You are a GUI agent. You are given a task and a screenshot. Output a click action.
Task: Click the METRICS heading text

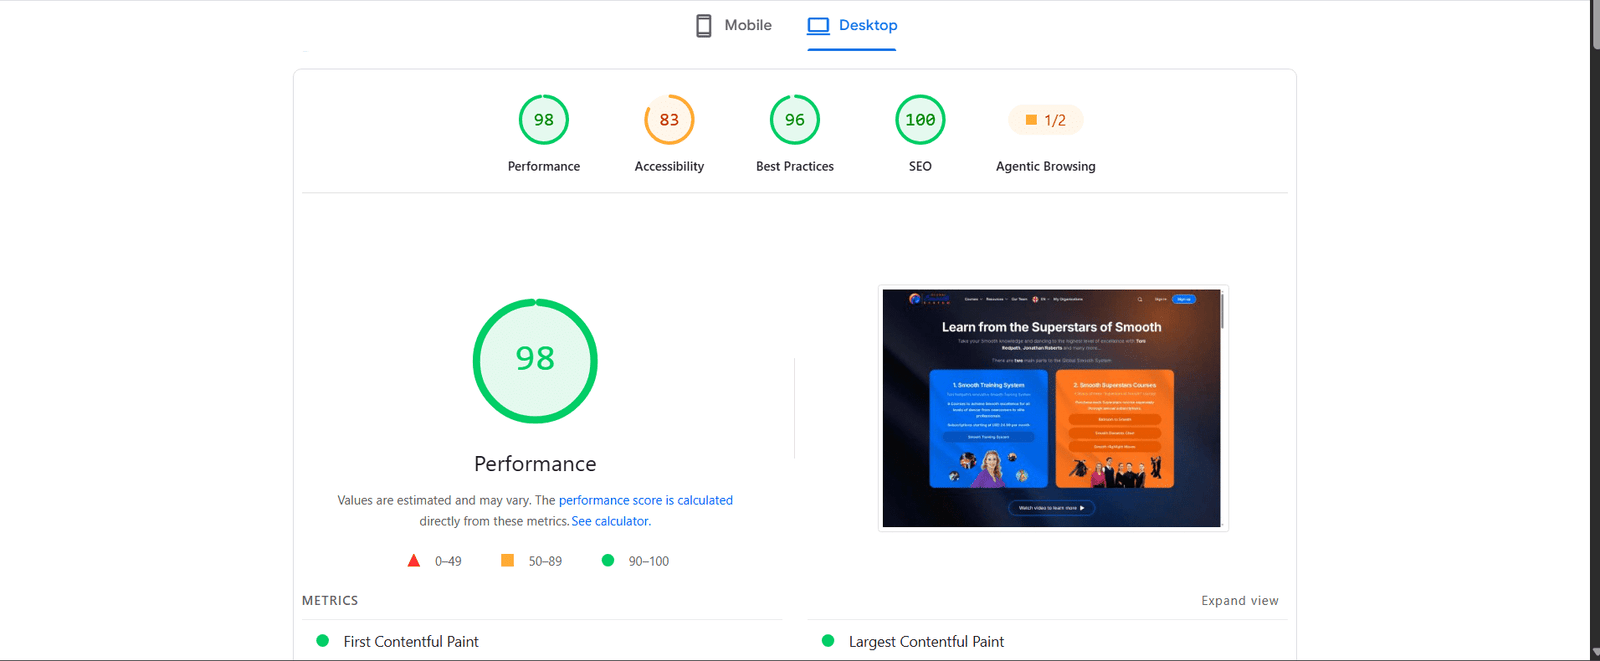(x=330, y=601)
